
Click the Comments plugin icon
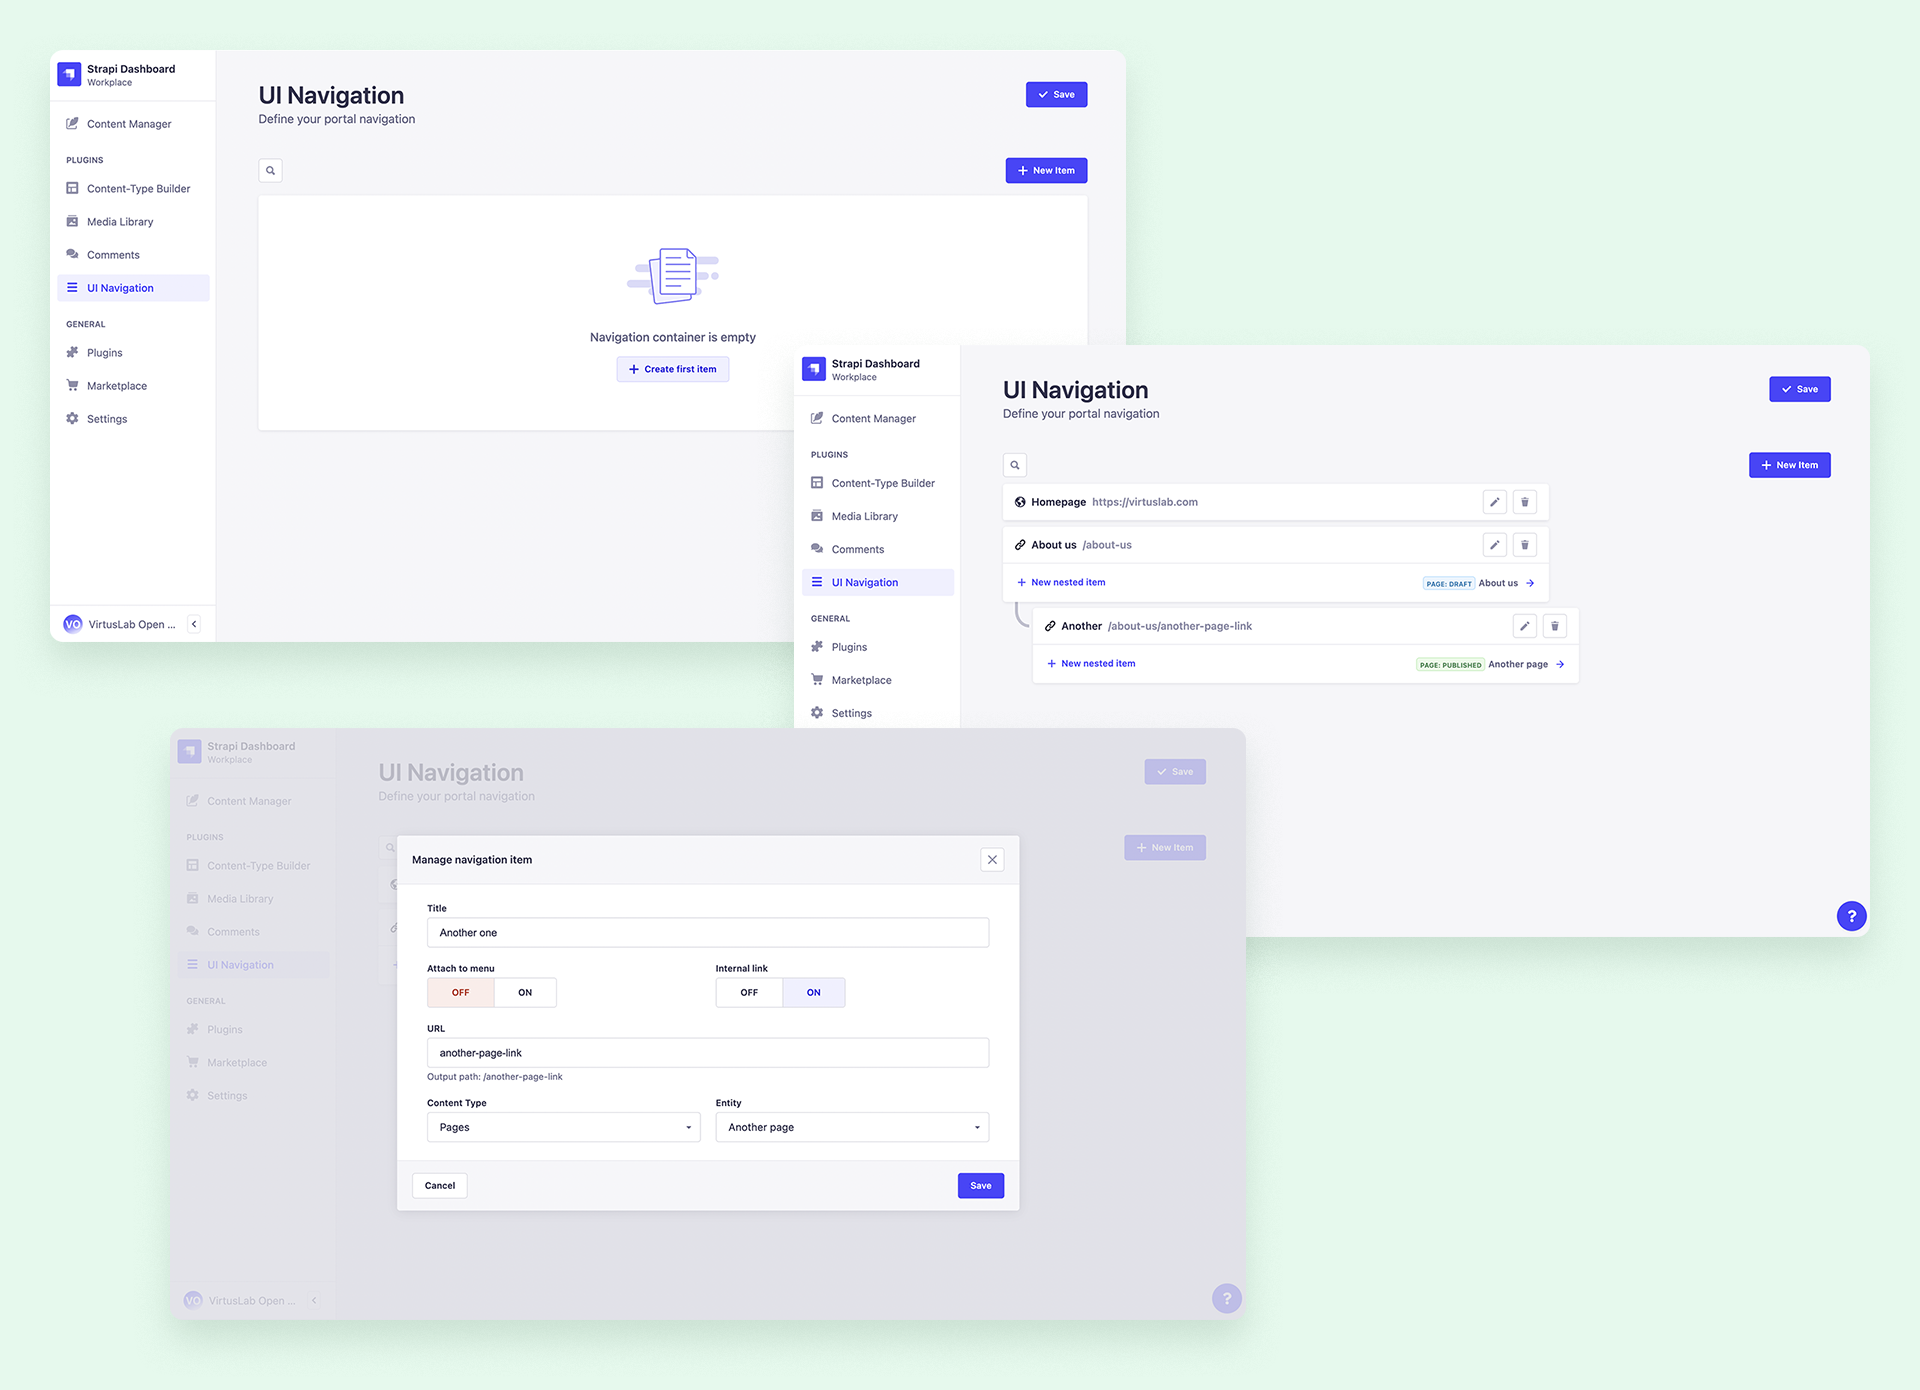coord(70,254)
